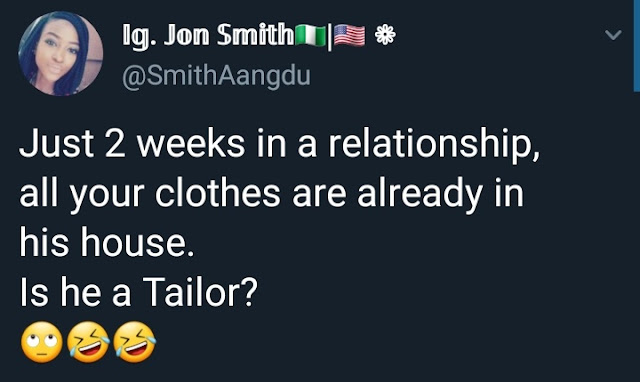Image resolution: width=640 pixels, height=382 pixels.
Task: Open the @SmithAangdu handle profile
Action: [x=216, y=76]
